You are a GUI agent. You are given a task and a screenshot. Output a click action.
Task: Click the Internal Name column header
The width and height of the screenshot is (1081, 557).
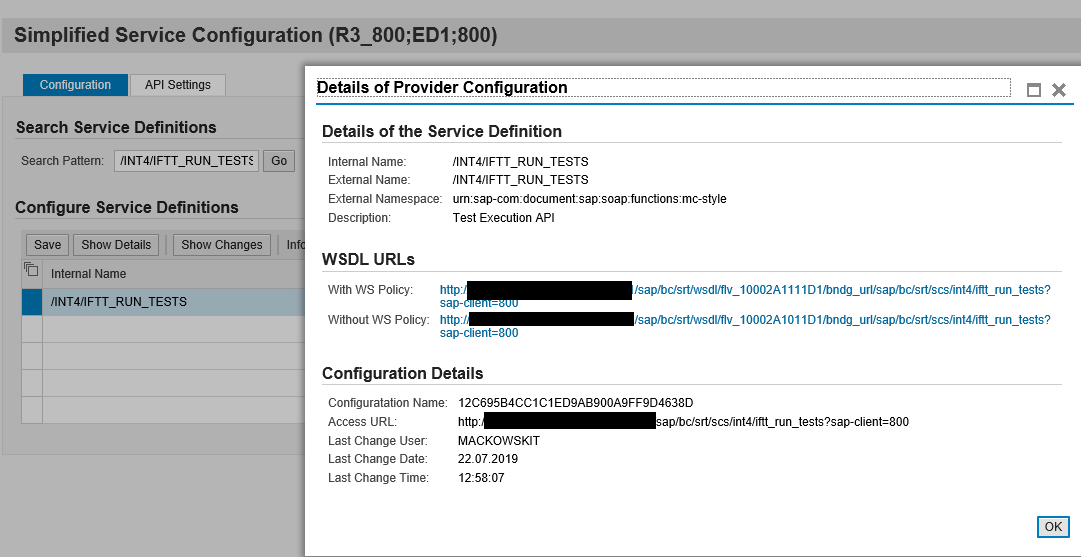(x=89, y=274)
